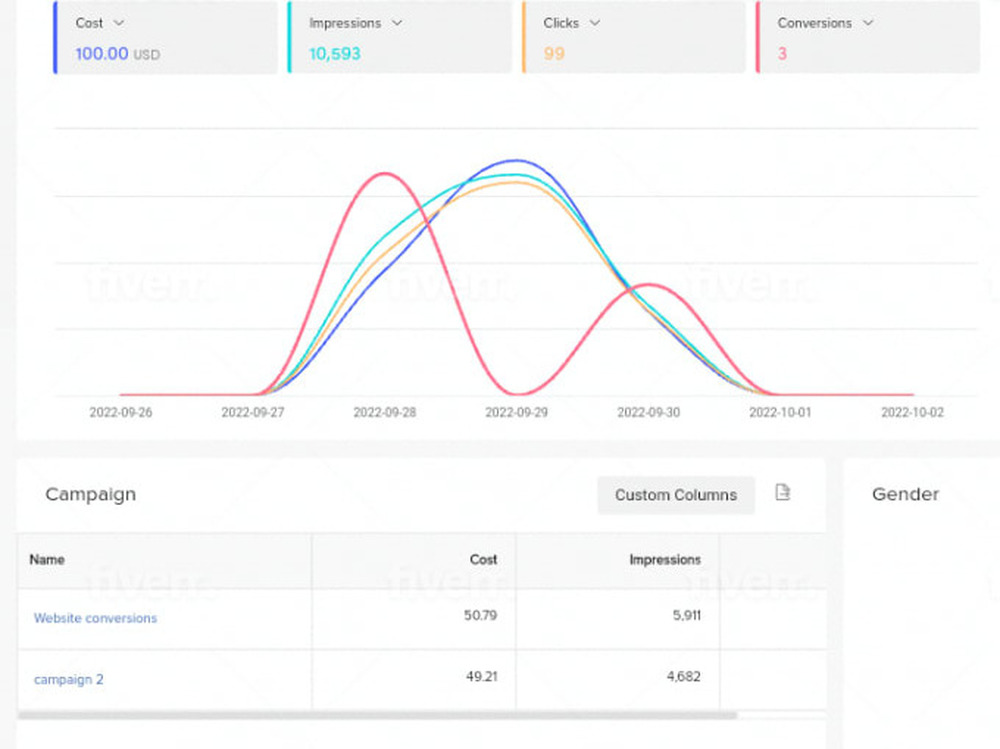Open the Cost metric dropdown
Image resolution: width=1000 pixels, height=749 pixels.
pos(119,23)
